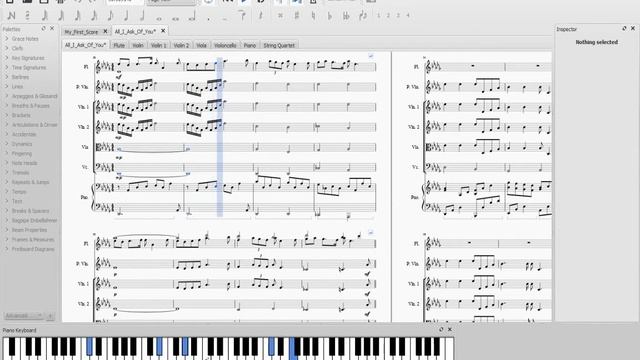Switch to voice 4
Image resolution: width=640 pixels, height=360 pixels.
pyautogui.click(x=408, y=16)
